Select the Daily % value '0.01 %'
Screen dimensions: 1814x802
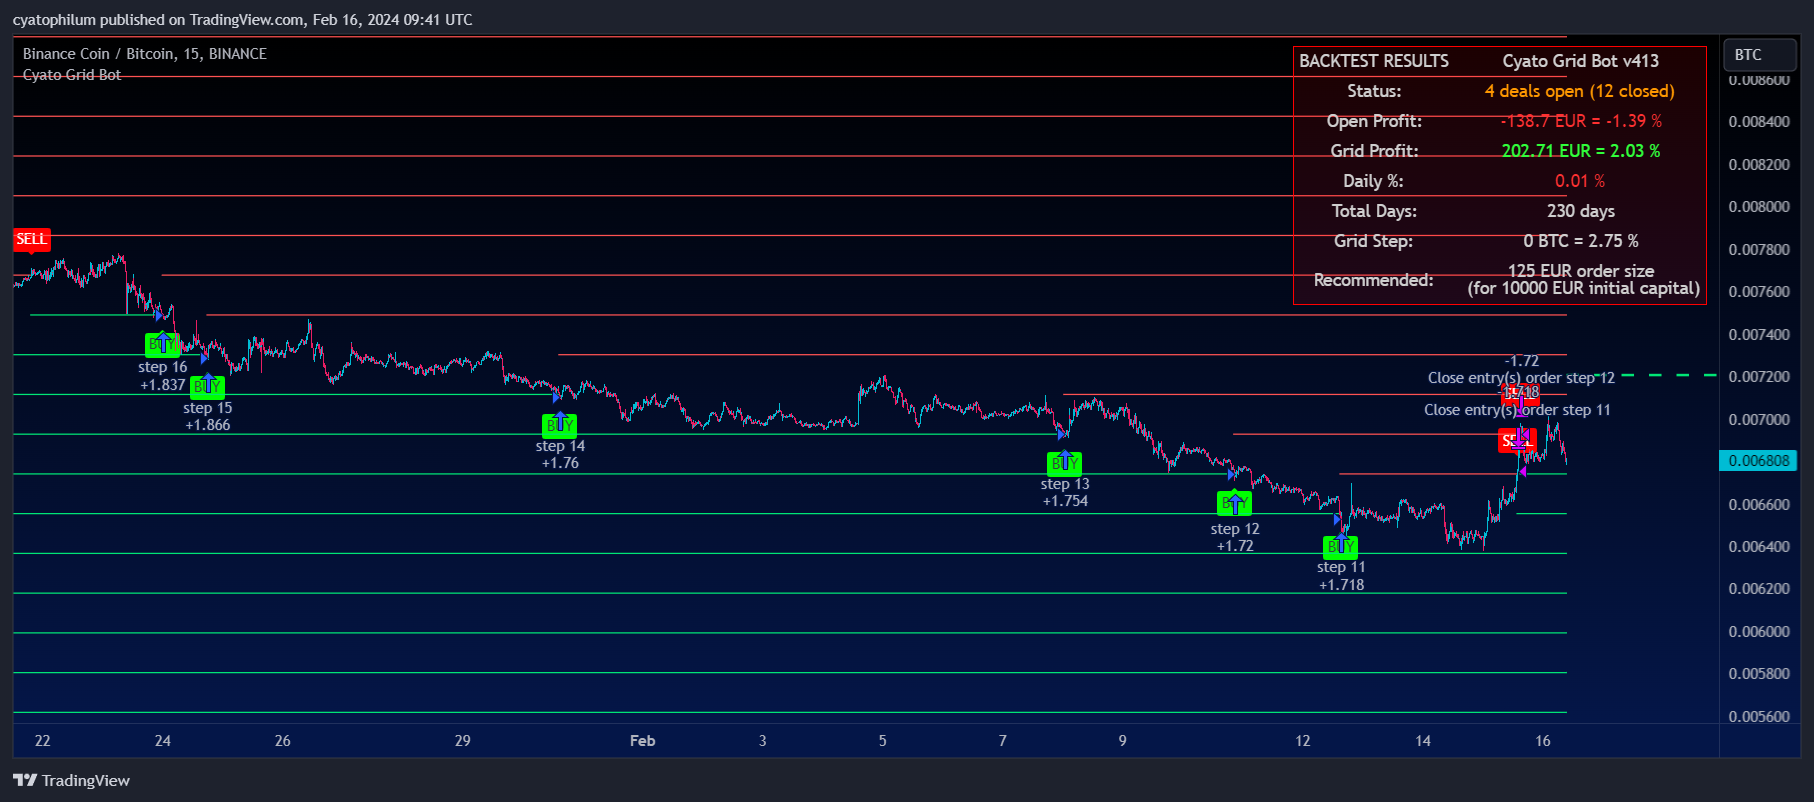click(x=1580, y=181)
